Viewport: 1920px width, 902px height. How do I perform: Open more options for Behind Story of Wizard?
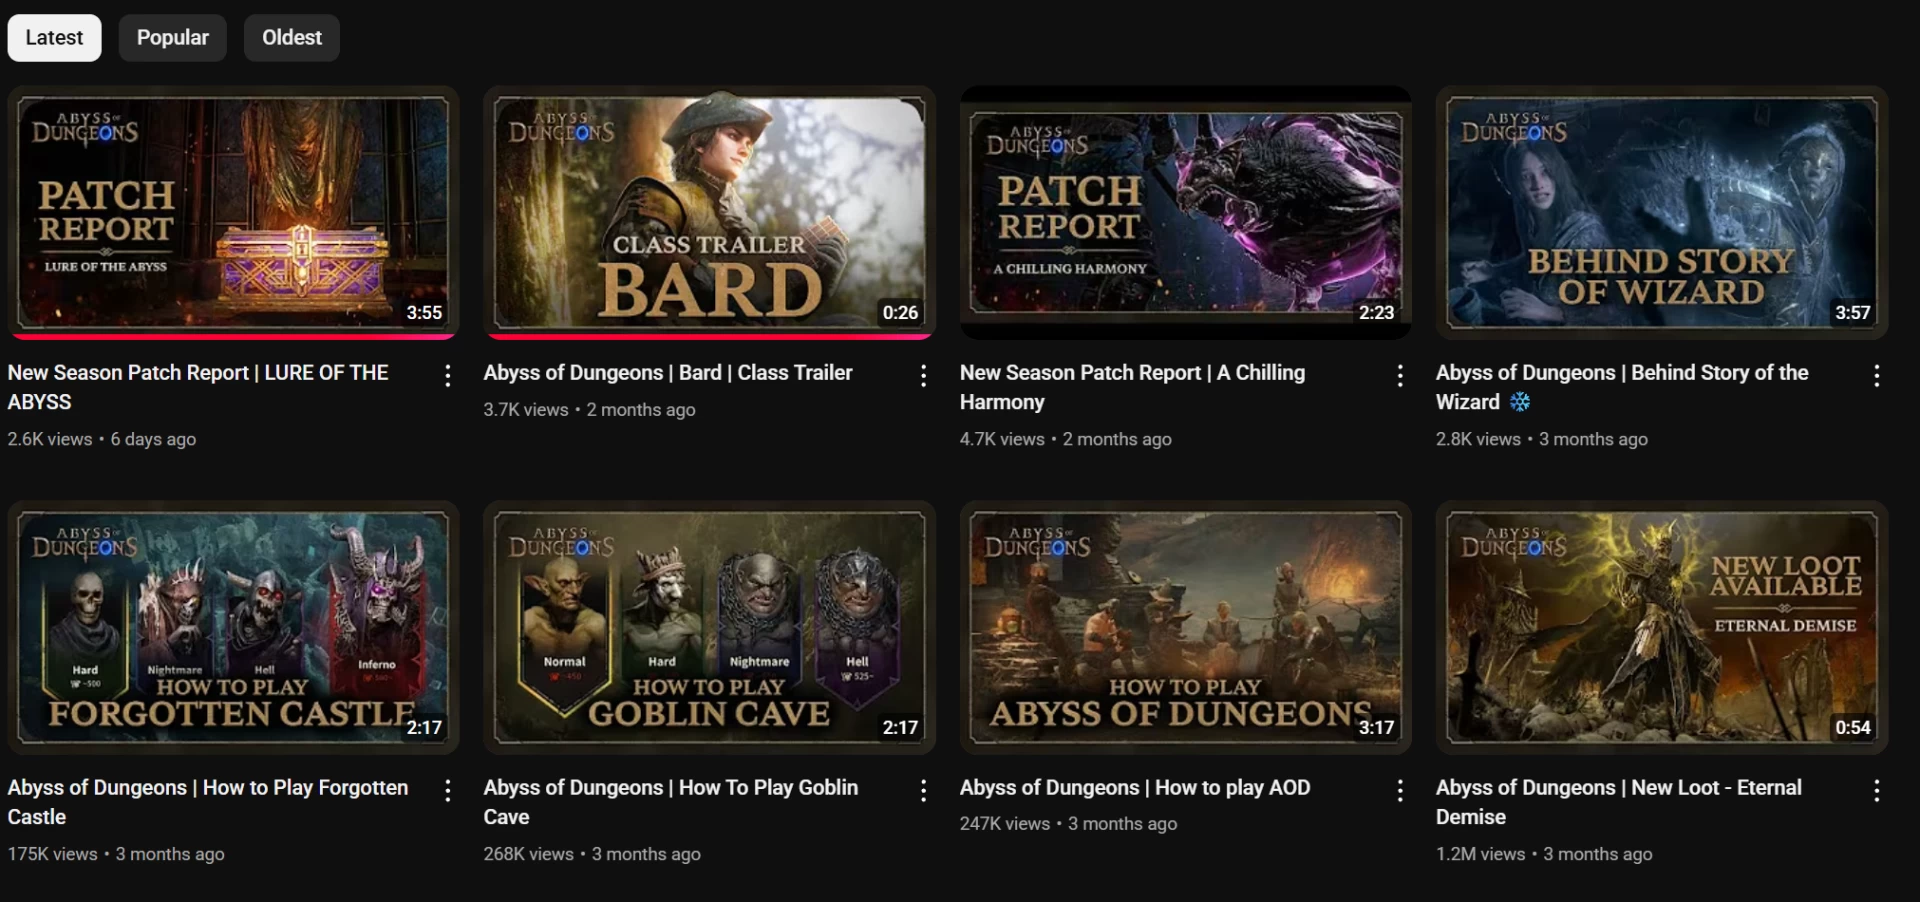pos(1876,376)
